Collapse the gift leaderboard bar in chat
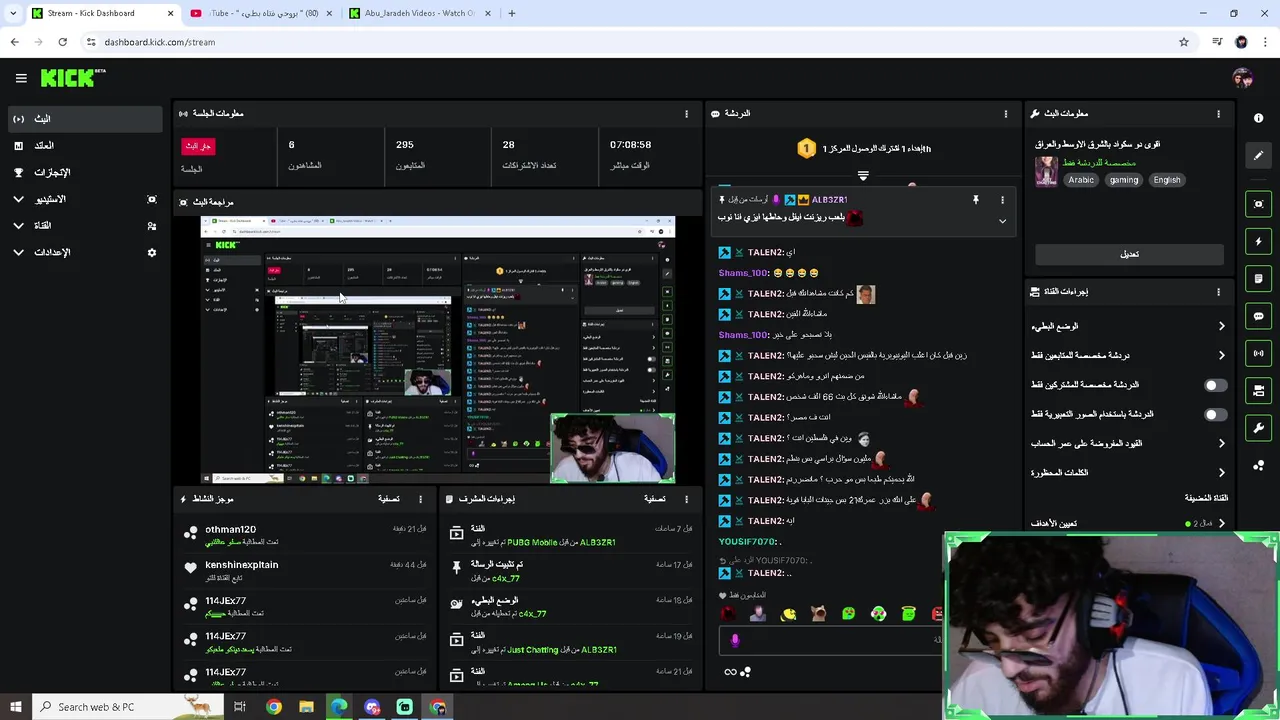1280x720 pixels. tap(863, 175)
